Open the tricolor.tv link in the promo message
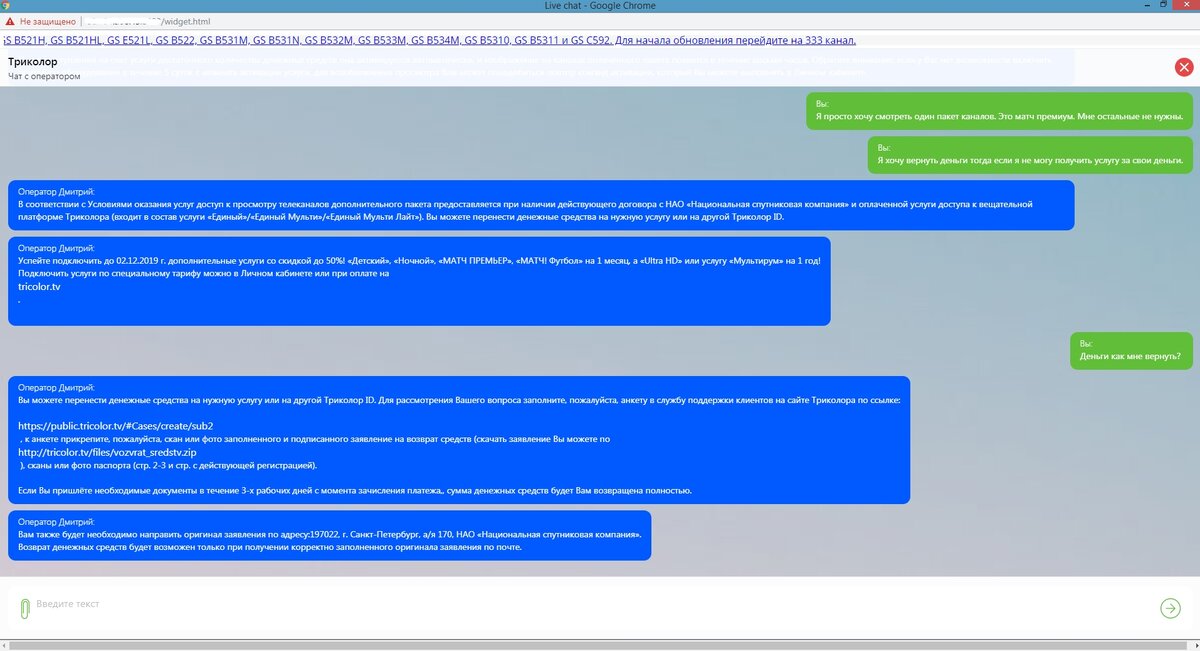 (x=39, y=287)
